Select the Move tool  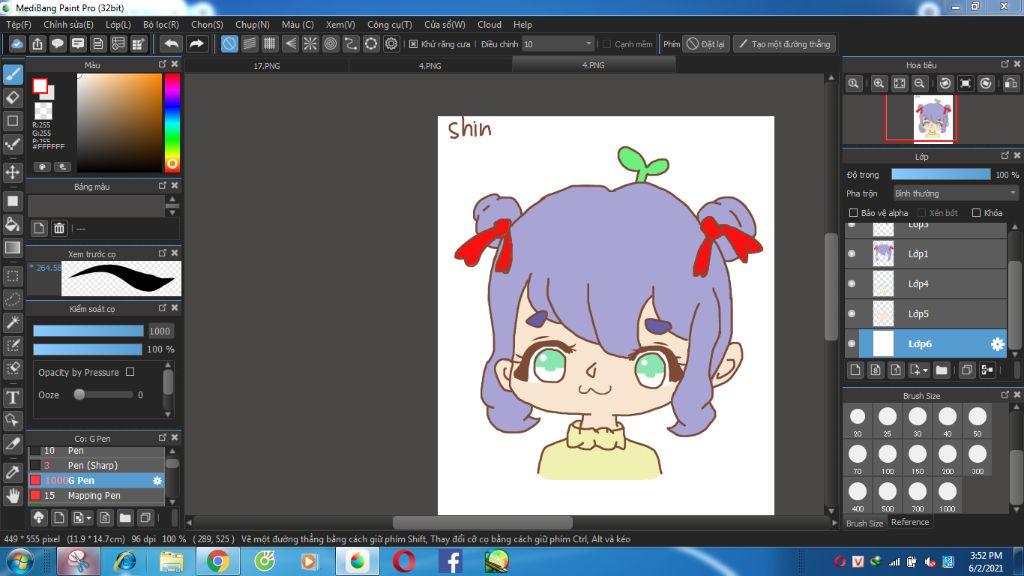(x=12, y=172)
